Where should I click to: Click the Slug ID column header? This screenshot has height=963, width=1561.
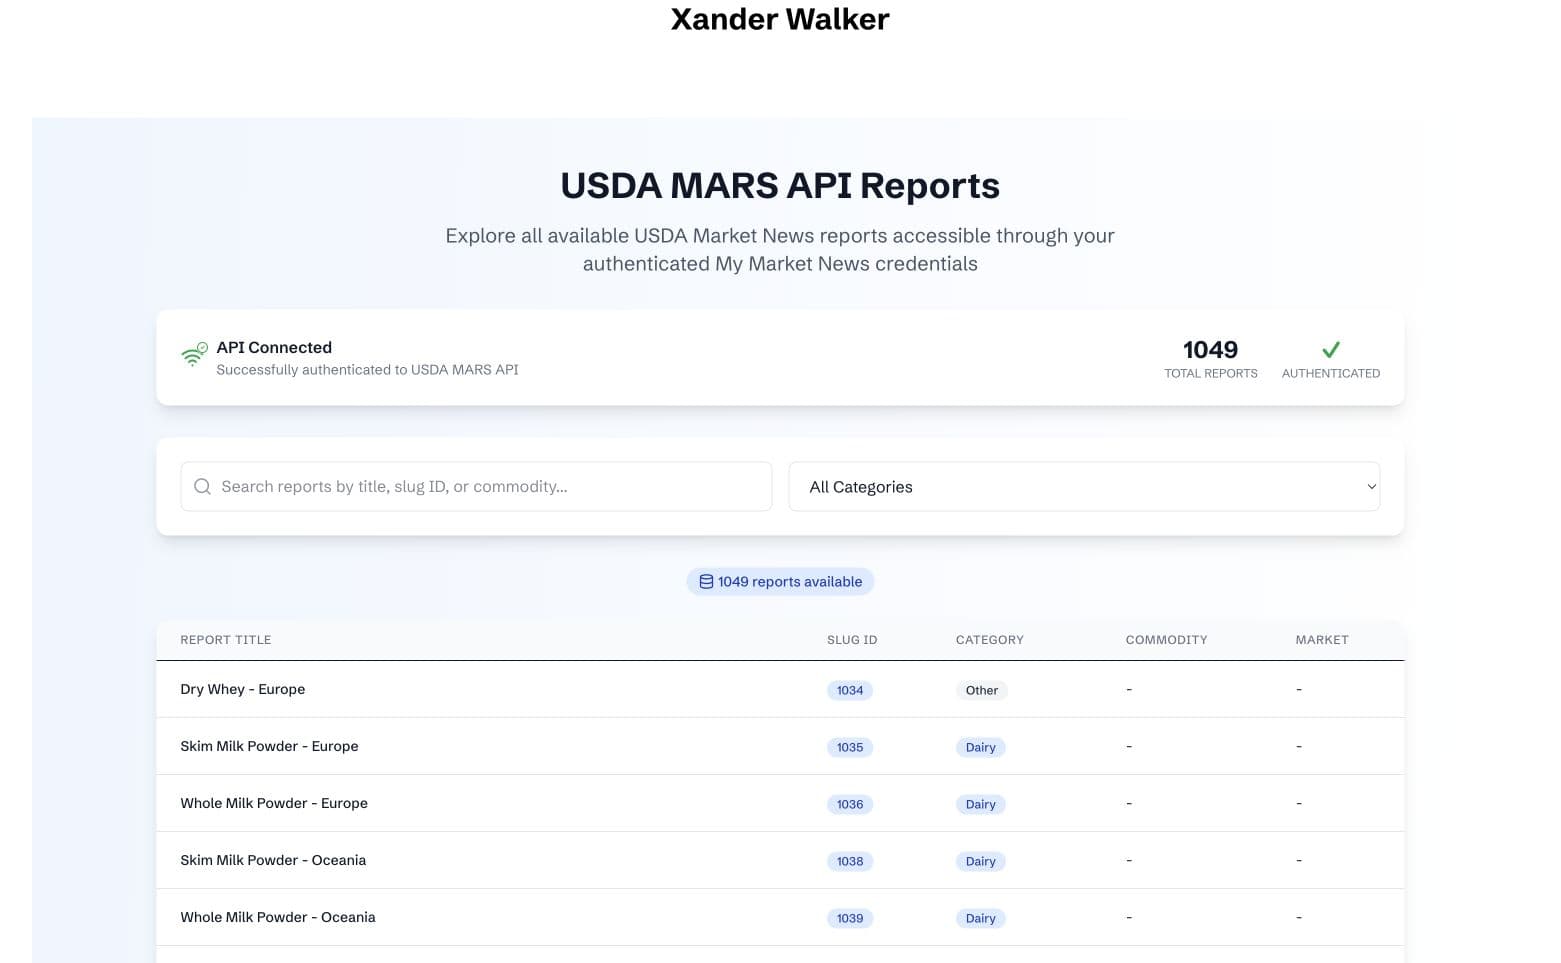pos(852,640)
